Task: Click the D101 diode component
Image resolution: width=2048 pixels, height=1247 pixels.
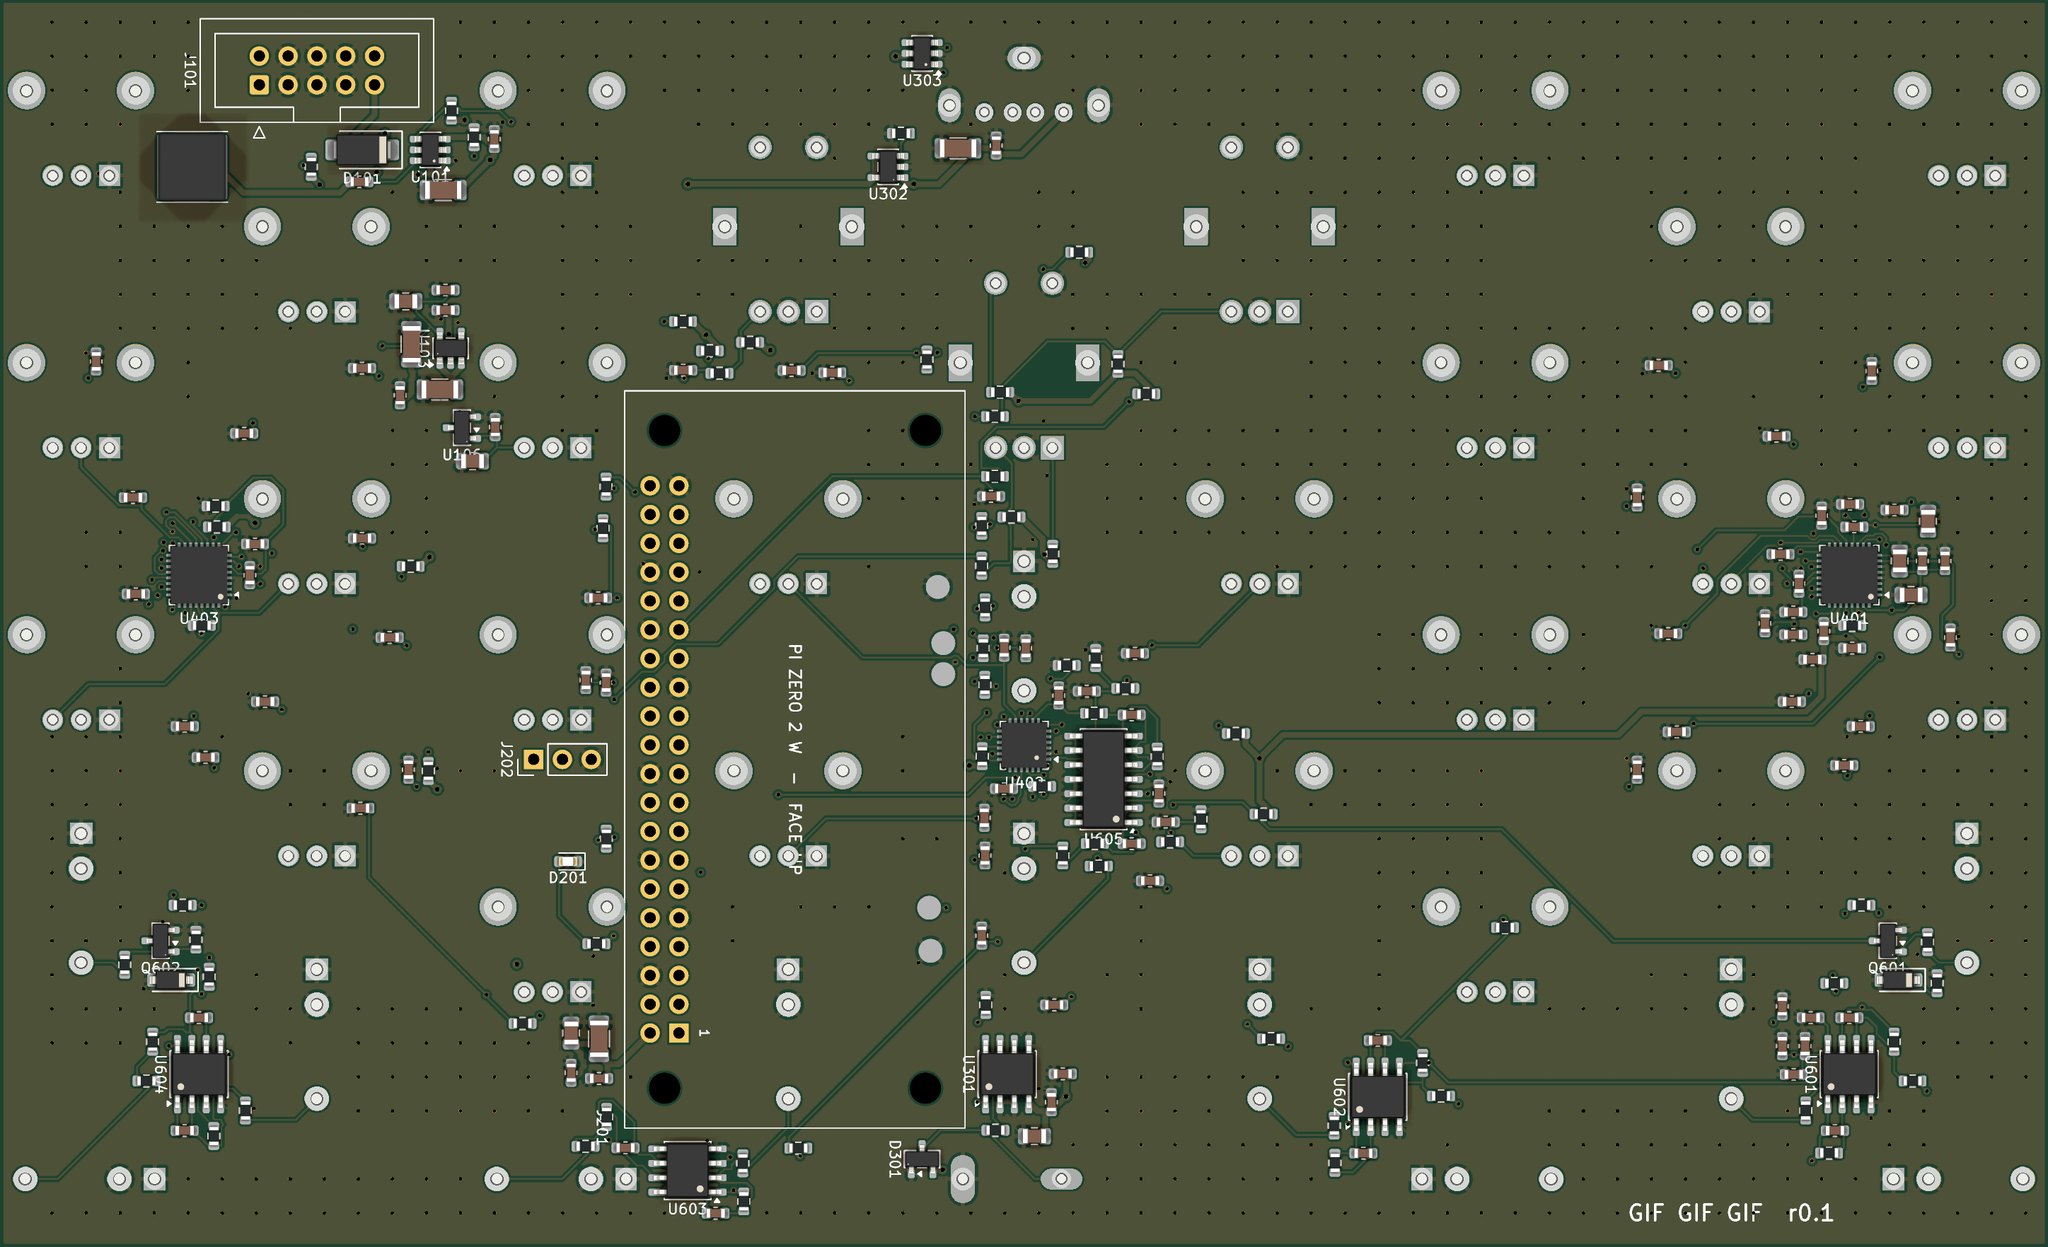Action: point(362,150)
